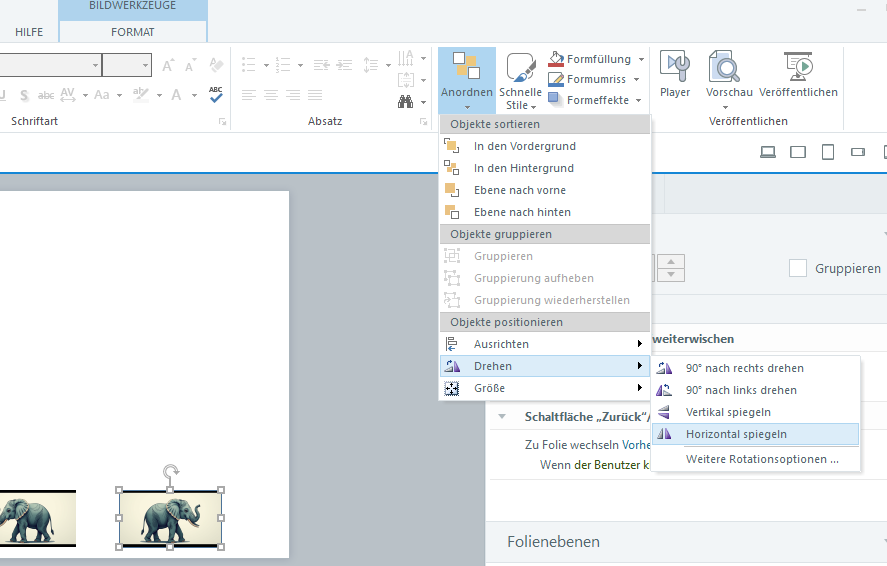Click the stepper up arrow
This screenshot has width=887, height=566.
click(x=670, y=262)
